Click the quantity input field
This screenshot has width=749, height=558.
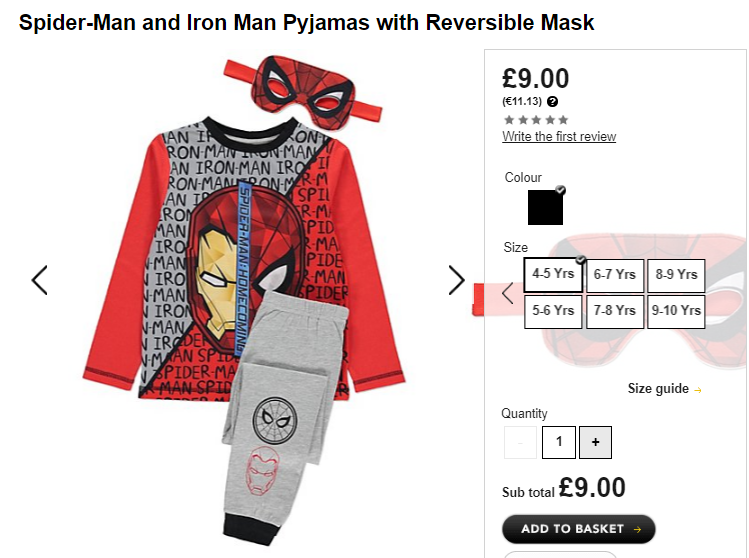click(x=558, y=442)
